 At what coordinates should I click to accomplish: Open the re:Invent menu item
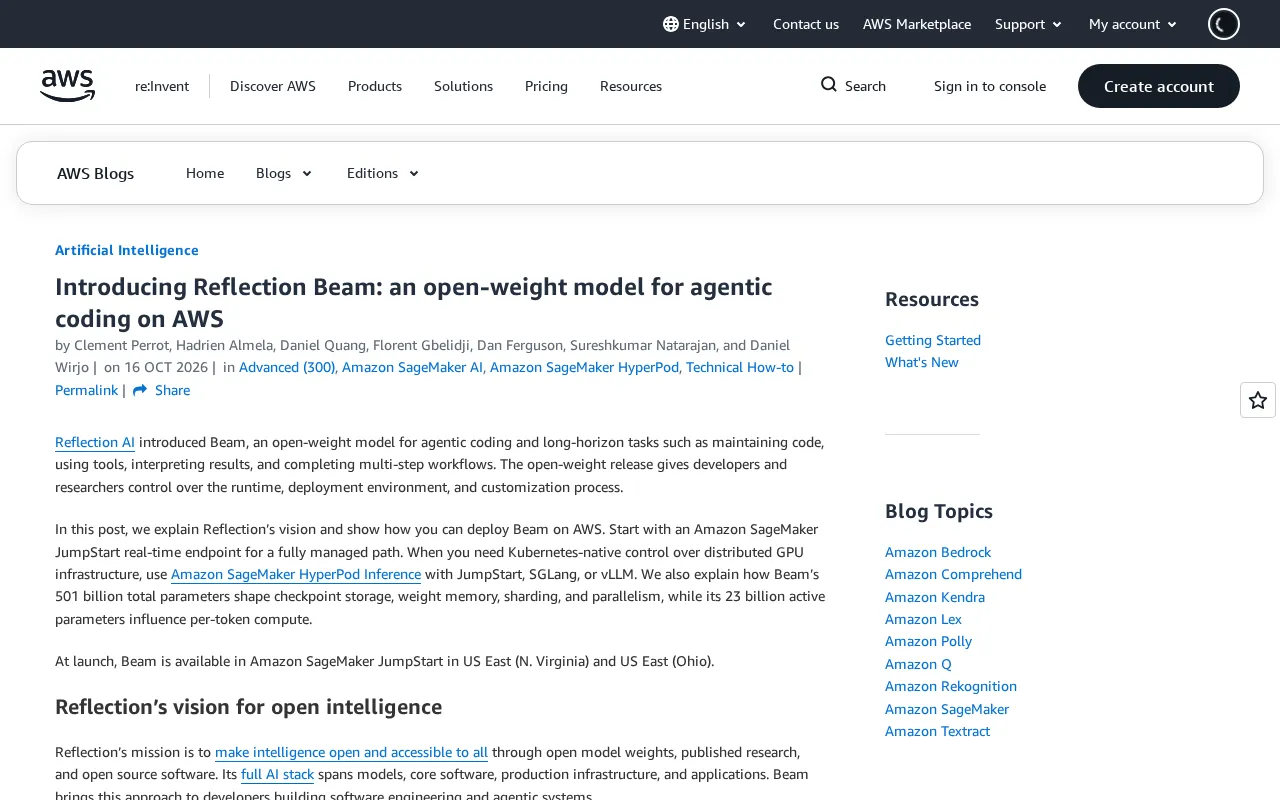162,86
